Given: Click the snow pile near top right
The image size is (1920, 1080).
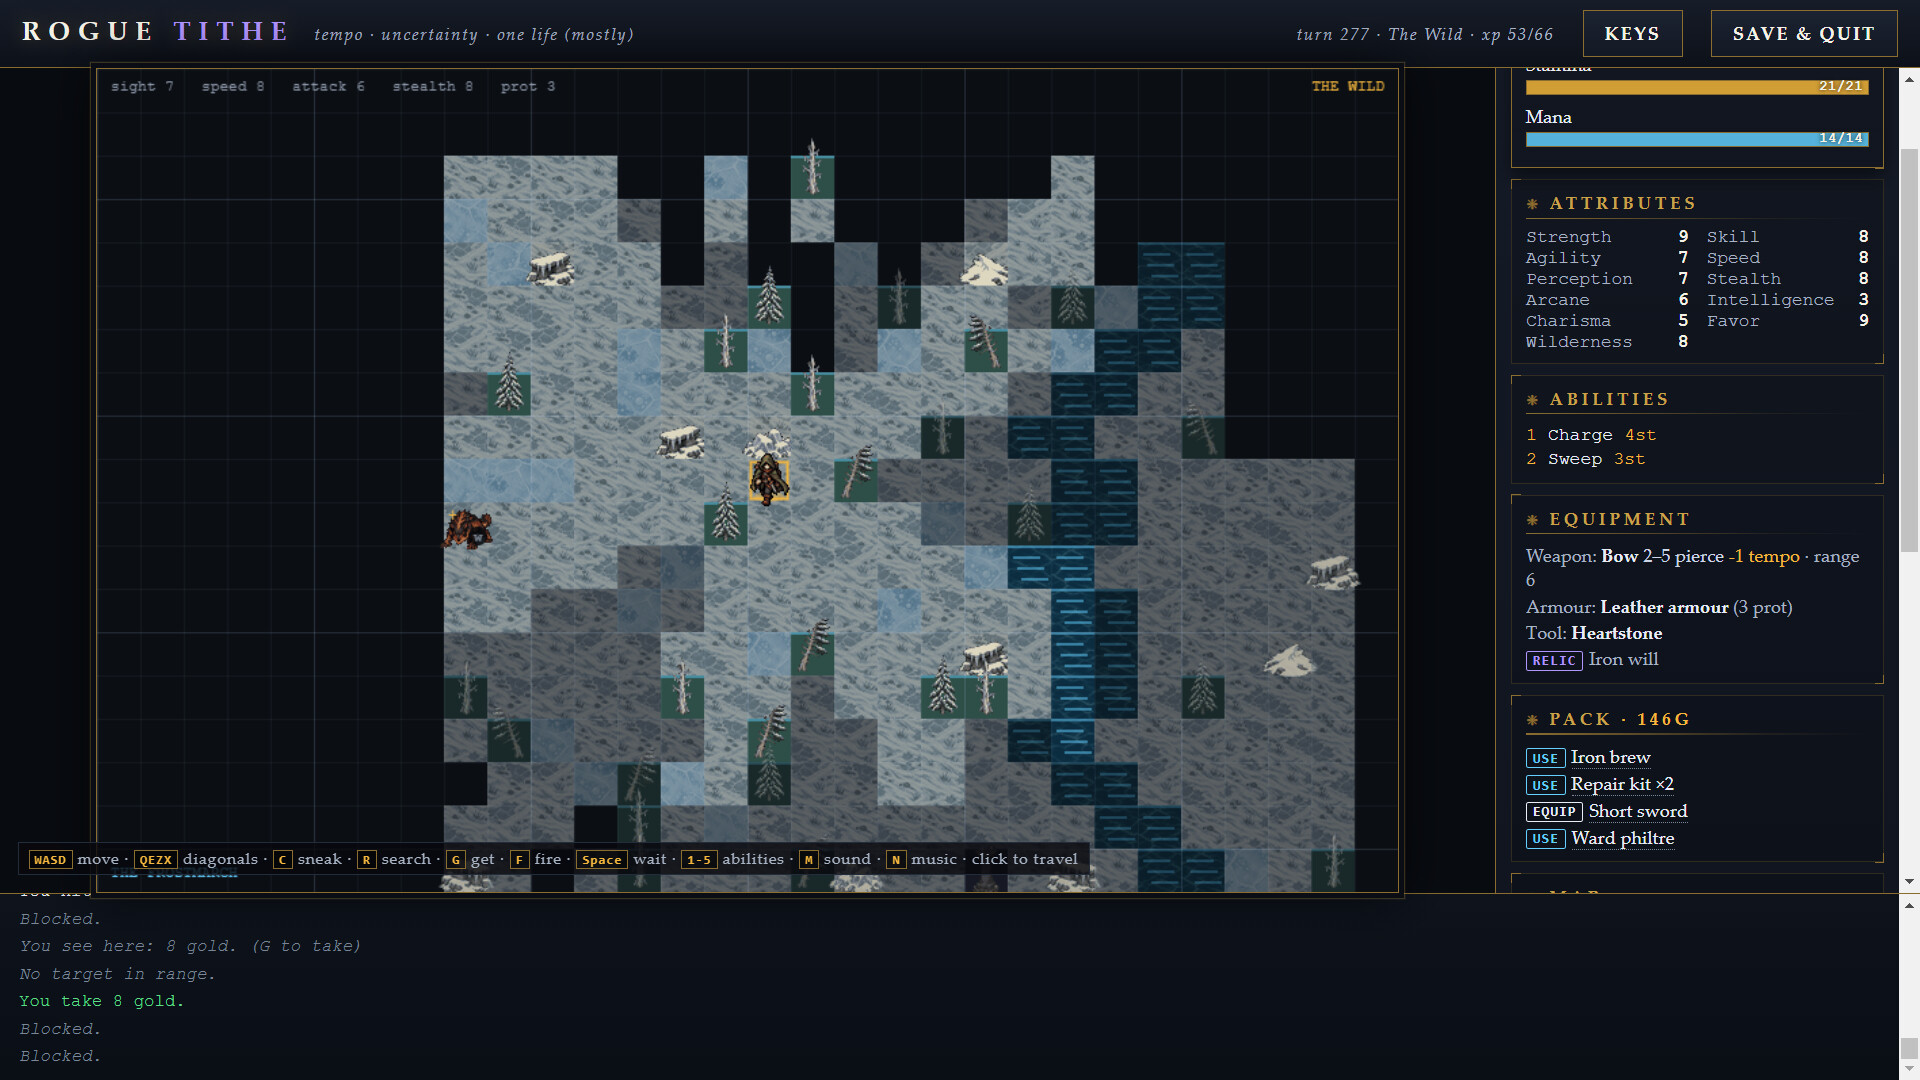Looking at the screenshot, I should (x=985, y=270).
